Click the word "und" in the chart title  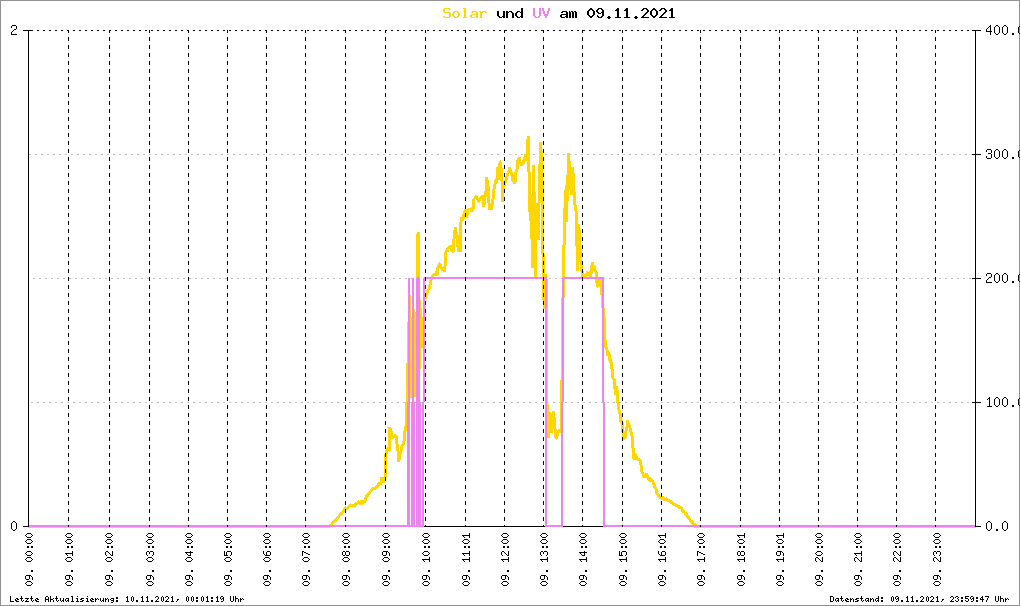point(510,14)
